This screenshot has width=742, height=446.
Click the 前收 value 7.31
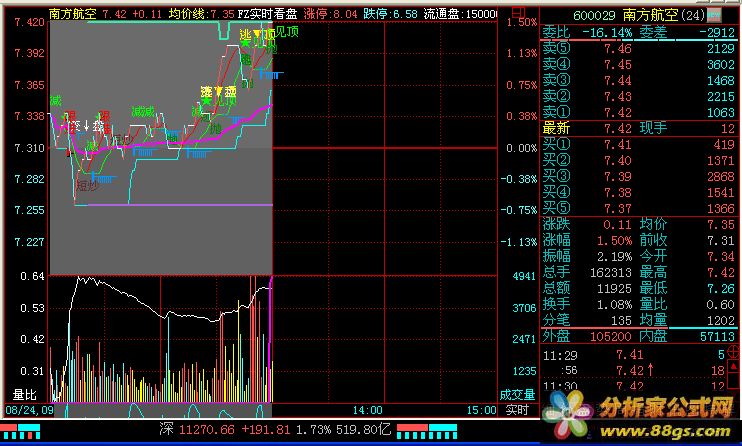tap(721, 241)
